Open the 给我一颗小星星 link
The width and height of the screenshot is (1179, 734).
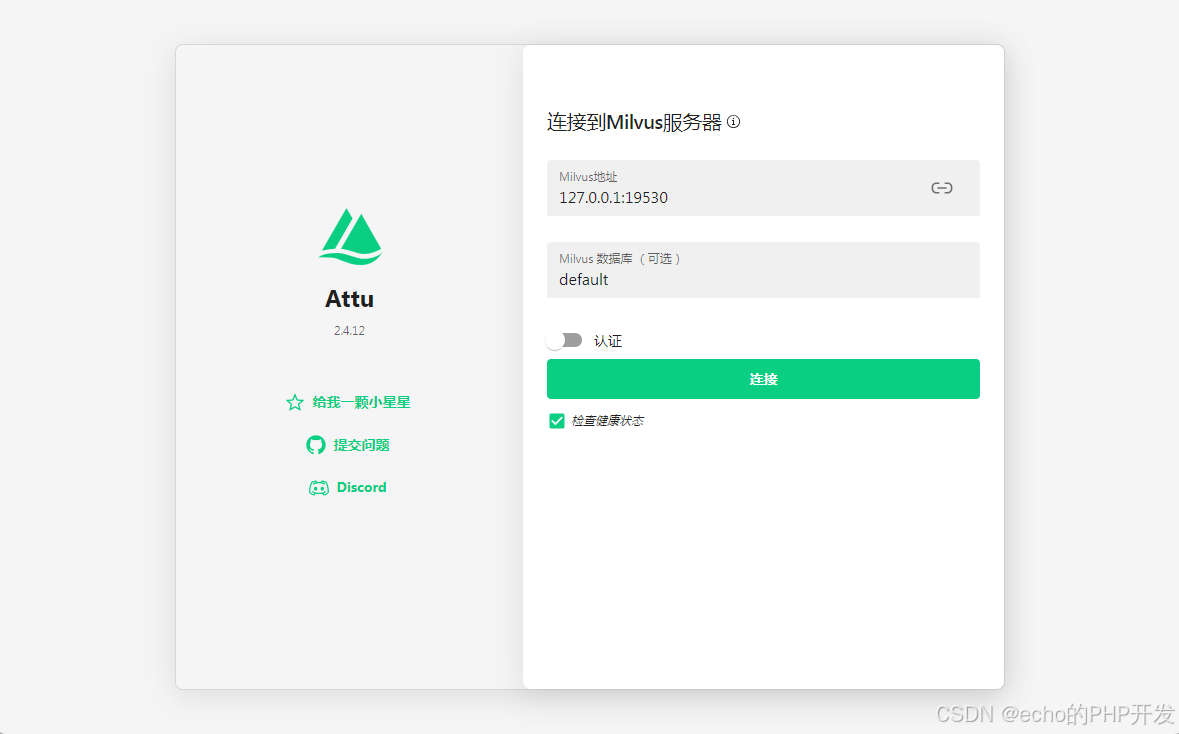point(362,402)
